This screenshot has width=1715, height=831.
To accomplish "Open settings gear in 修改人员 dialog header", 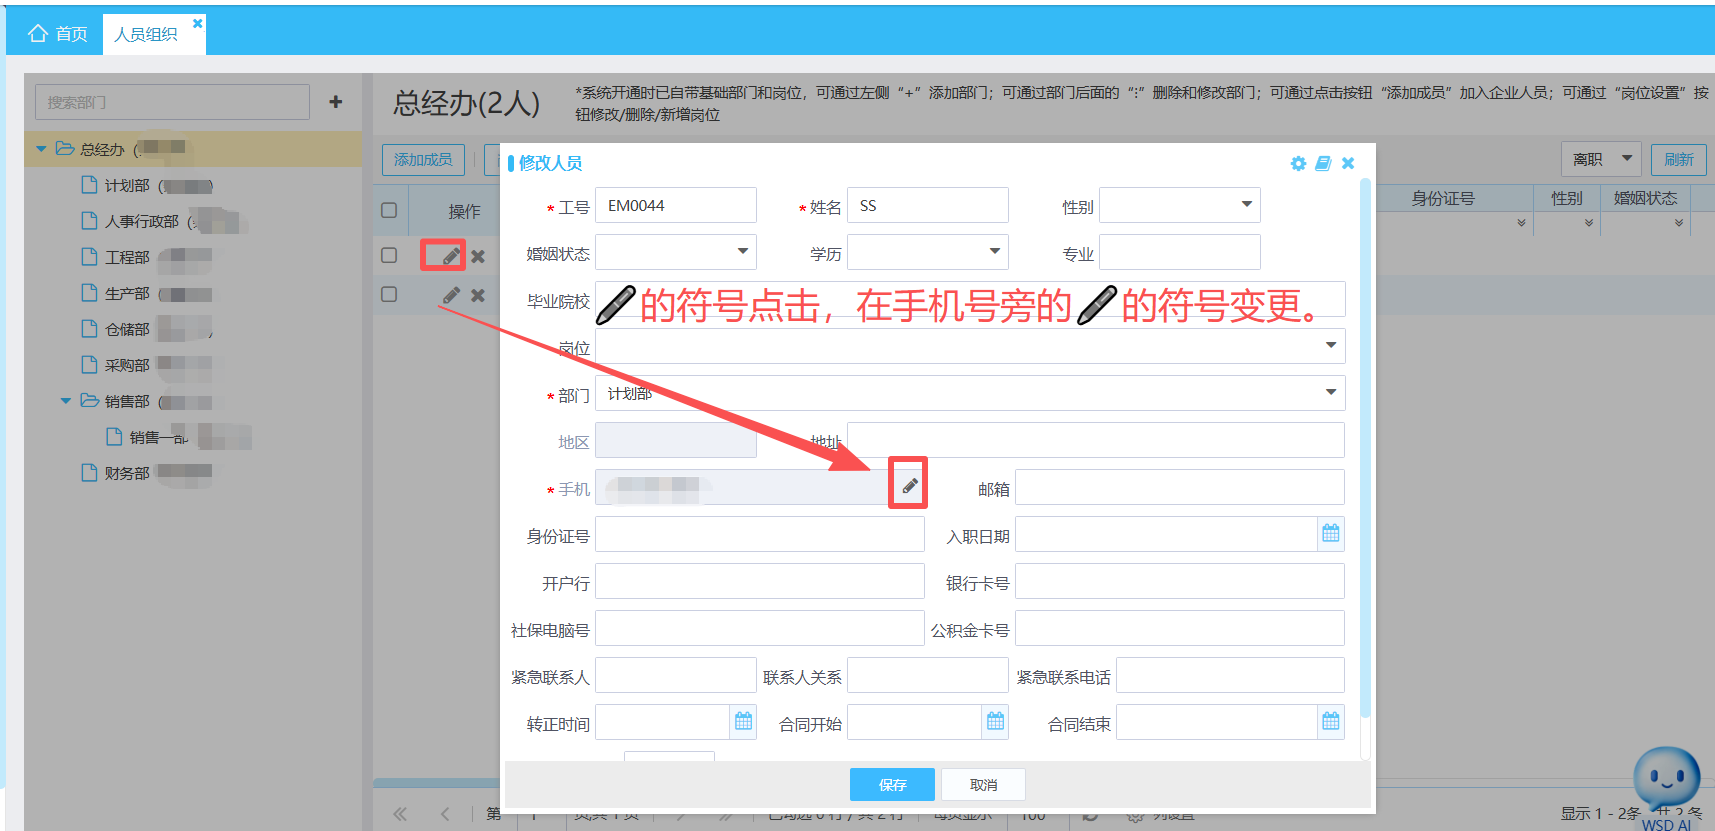I will 1298,163.
